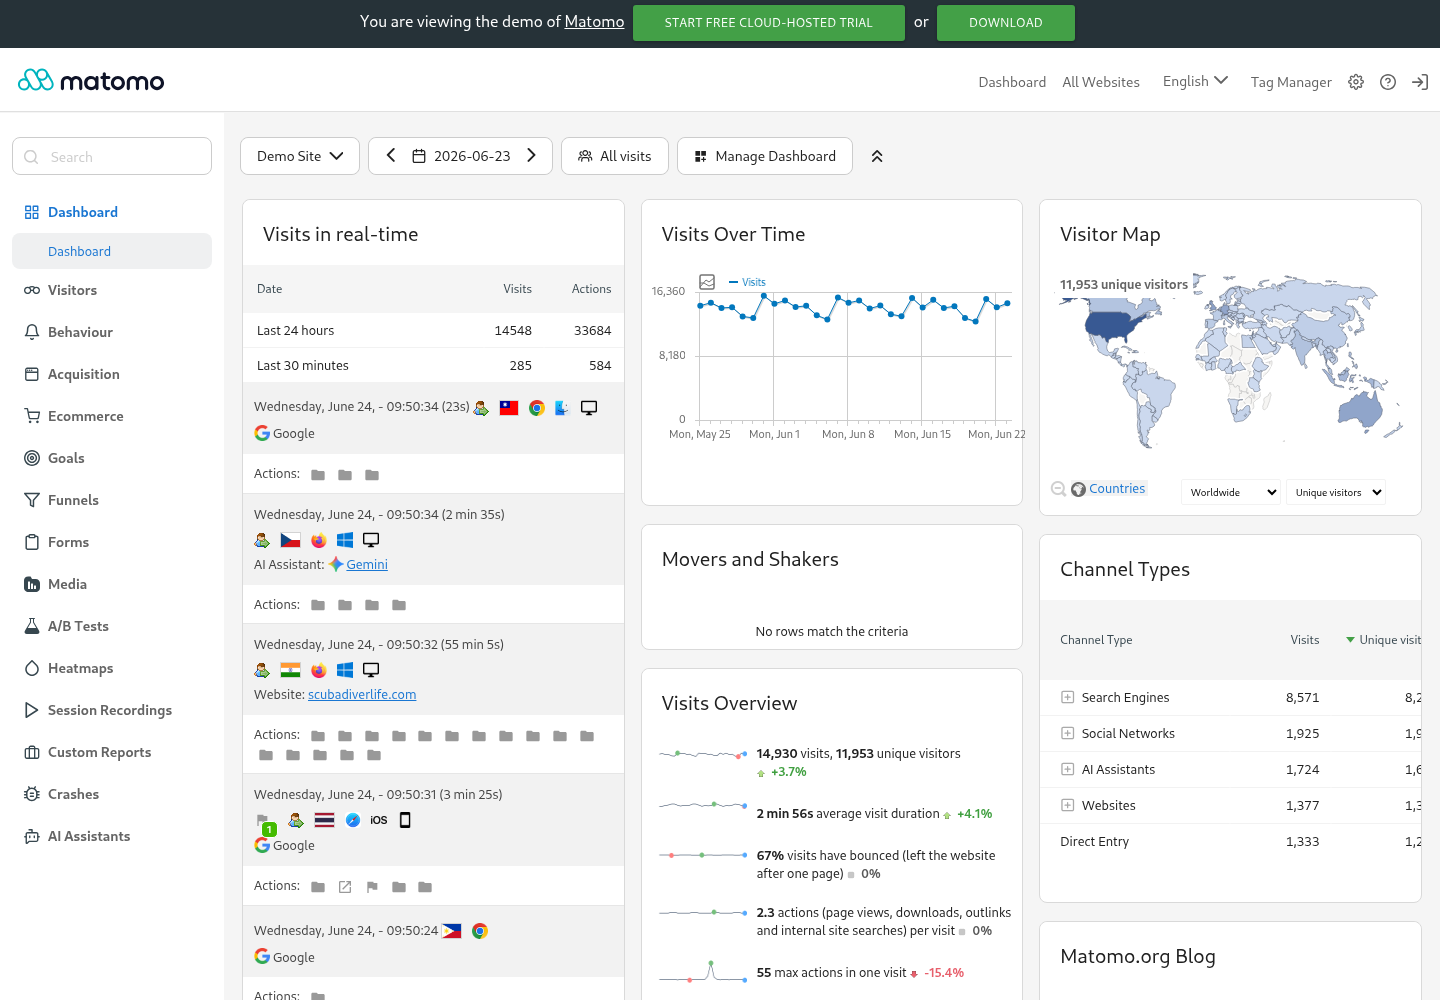Viewport: 1440px width, 1000px height.
Task: Open the Unique visitors metric dropdown
Action: (1336, 492)
